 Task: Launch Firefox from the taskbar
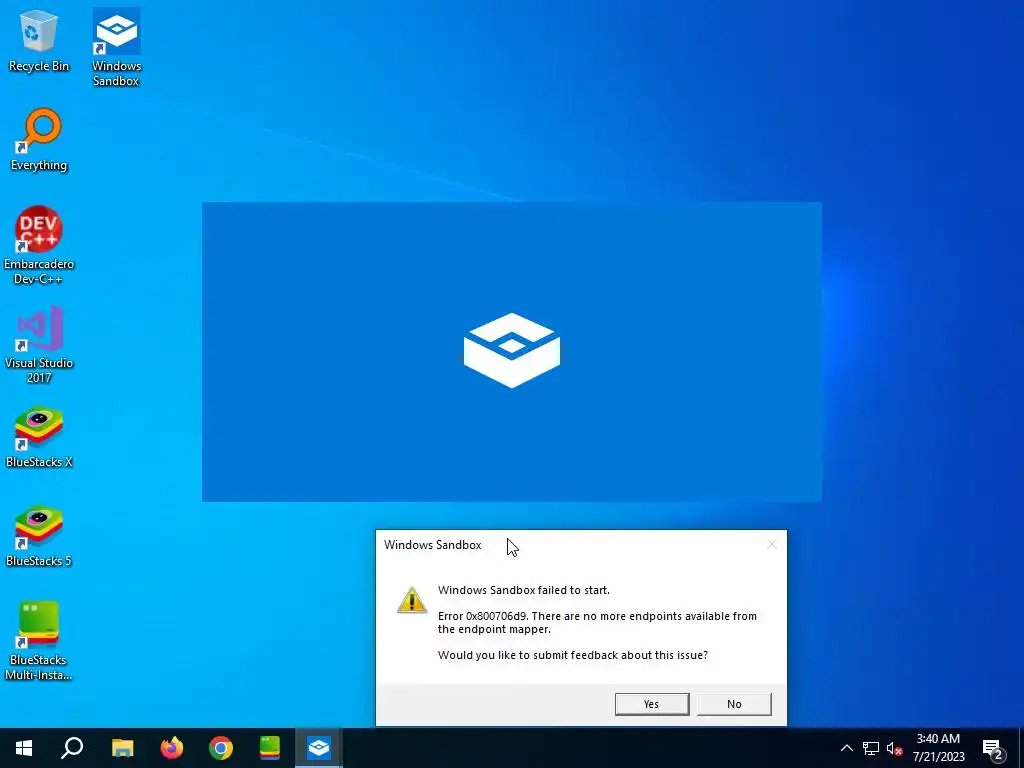pyautogui.click(x=172, y=748)
